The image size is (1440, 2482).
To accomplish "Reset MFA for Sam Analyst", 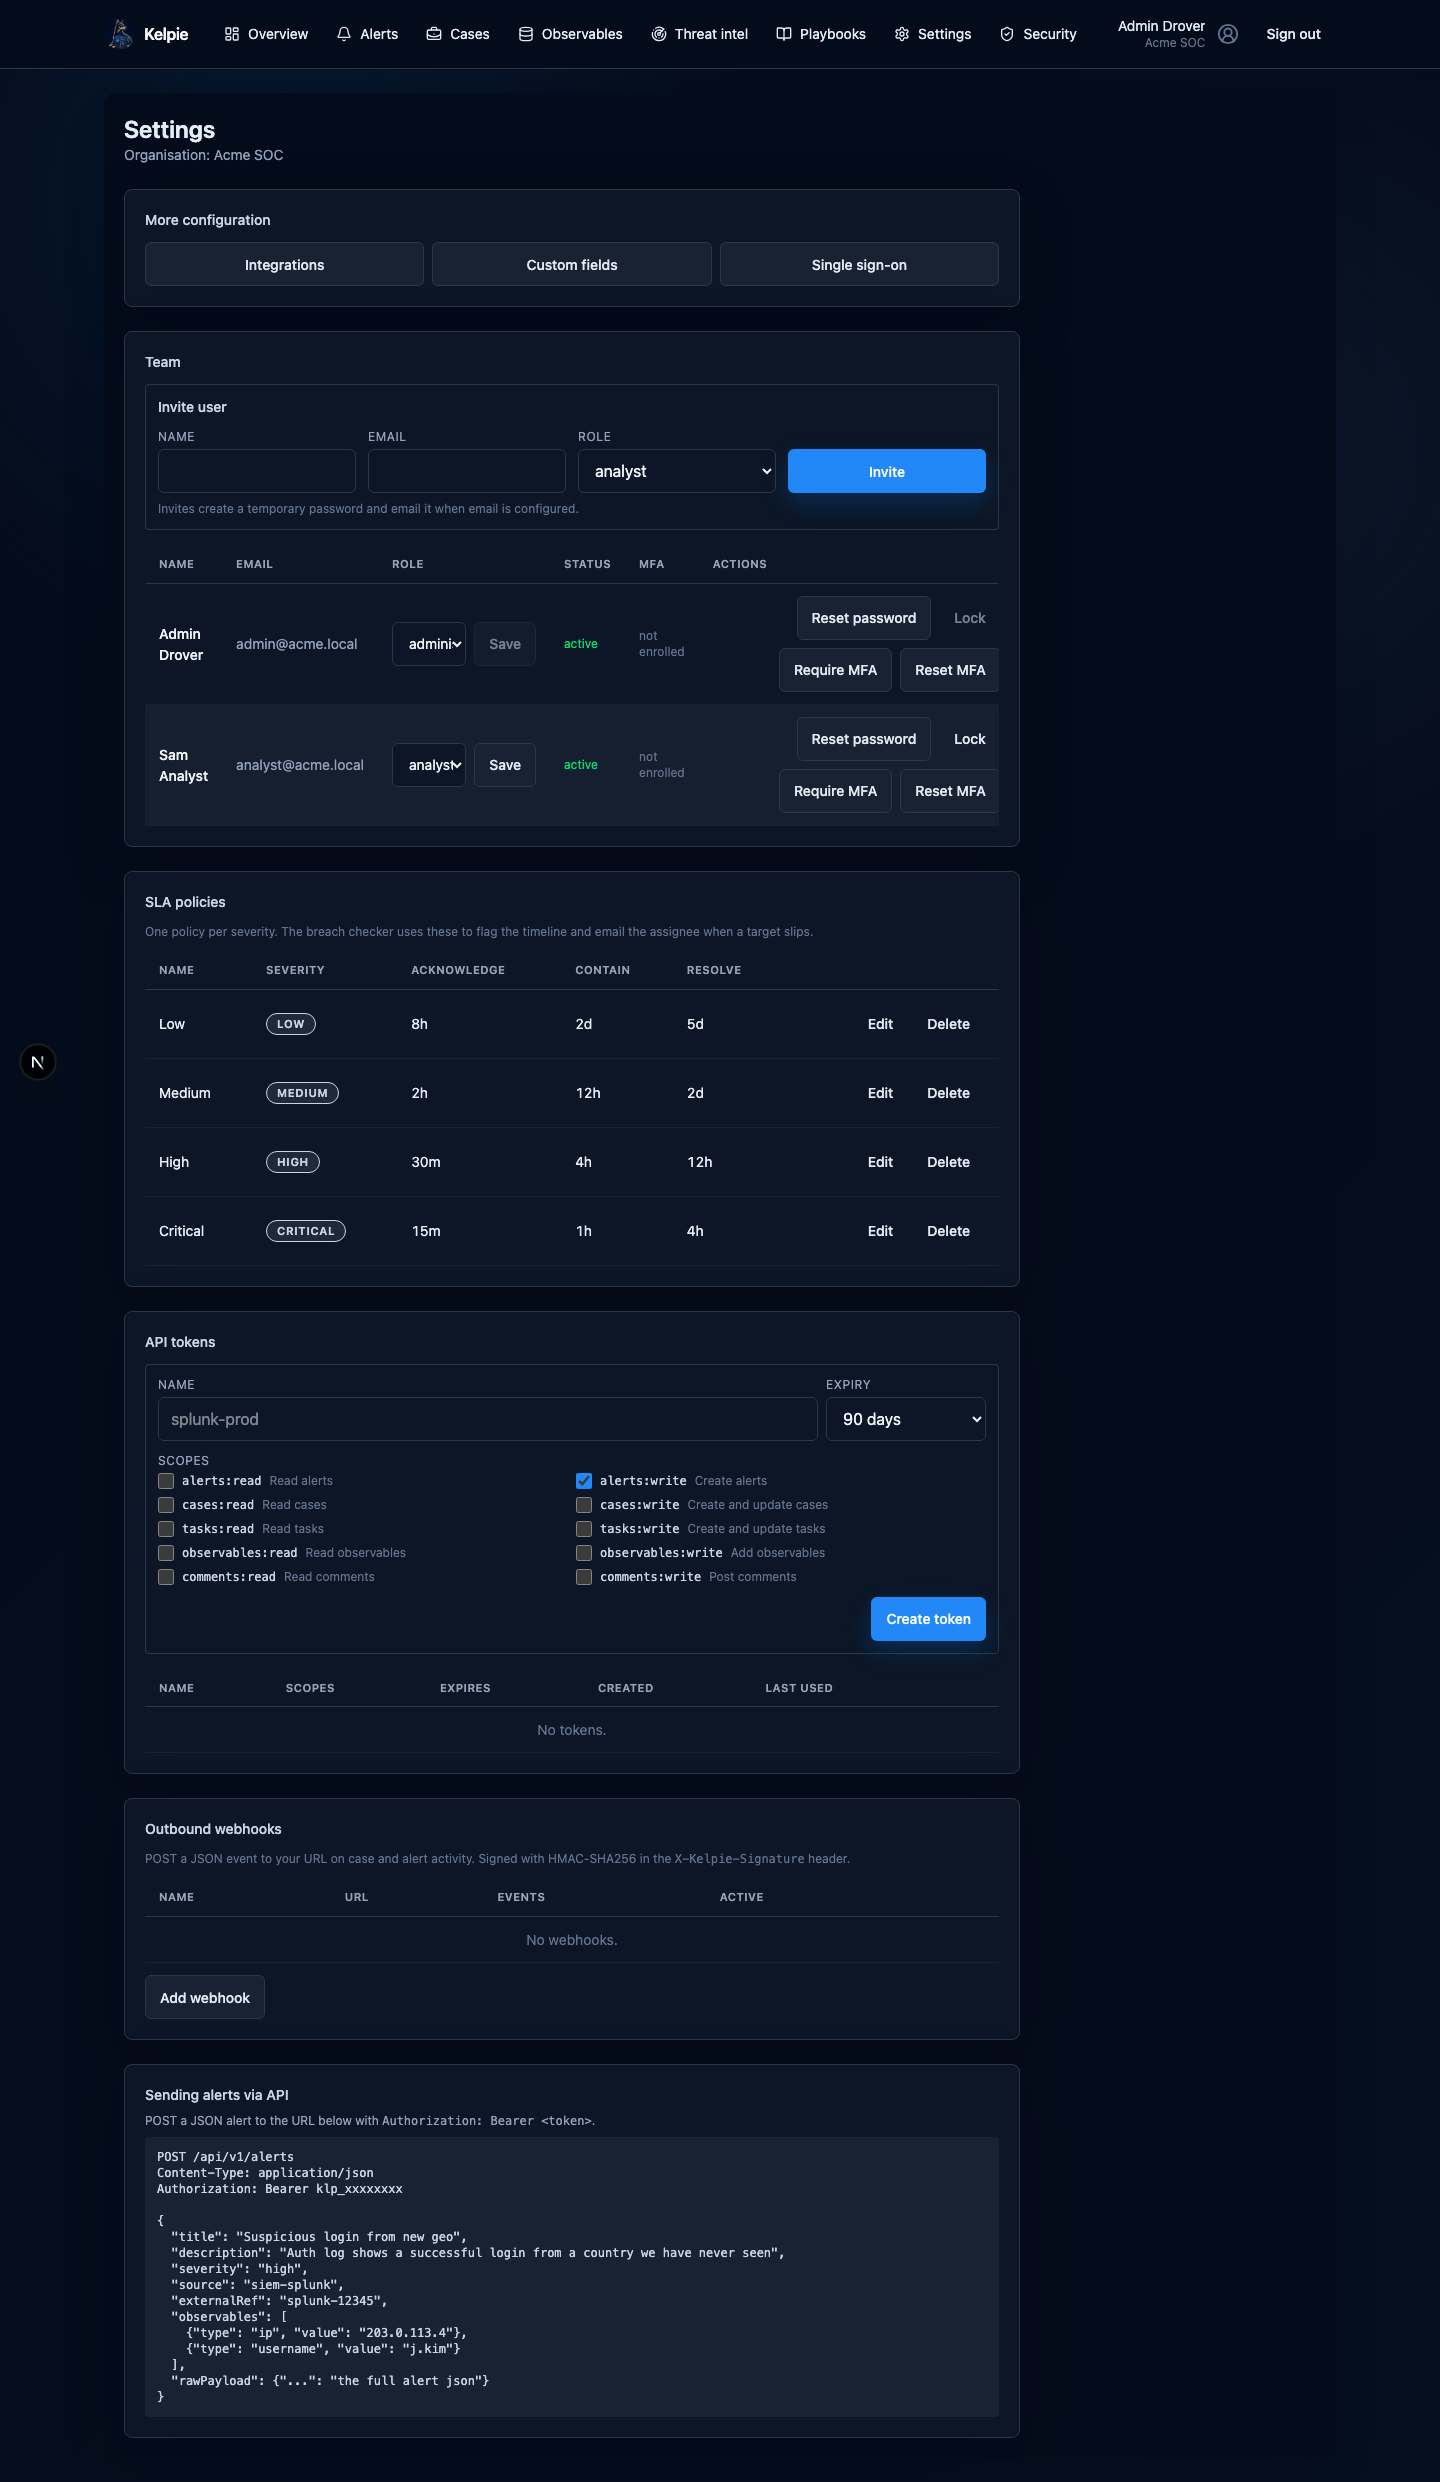I will click(x=950, y=791).
